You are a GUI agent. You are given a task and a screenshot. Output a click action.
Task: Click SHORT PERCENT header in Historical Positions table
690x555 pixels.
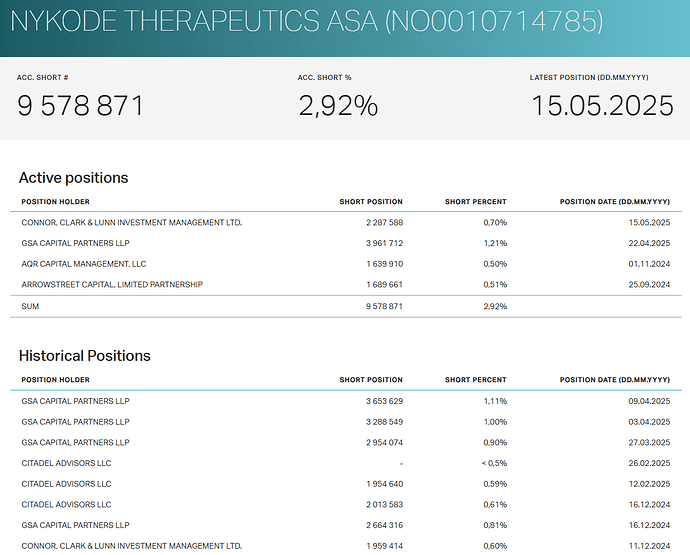point(476,380)
